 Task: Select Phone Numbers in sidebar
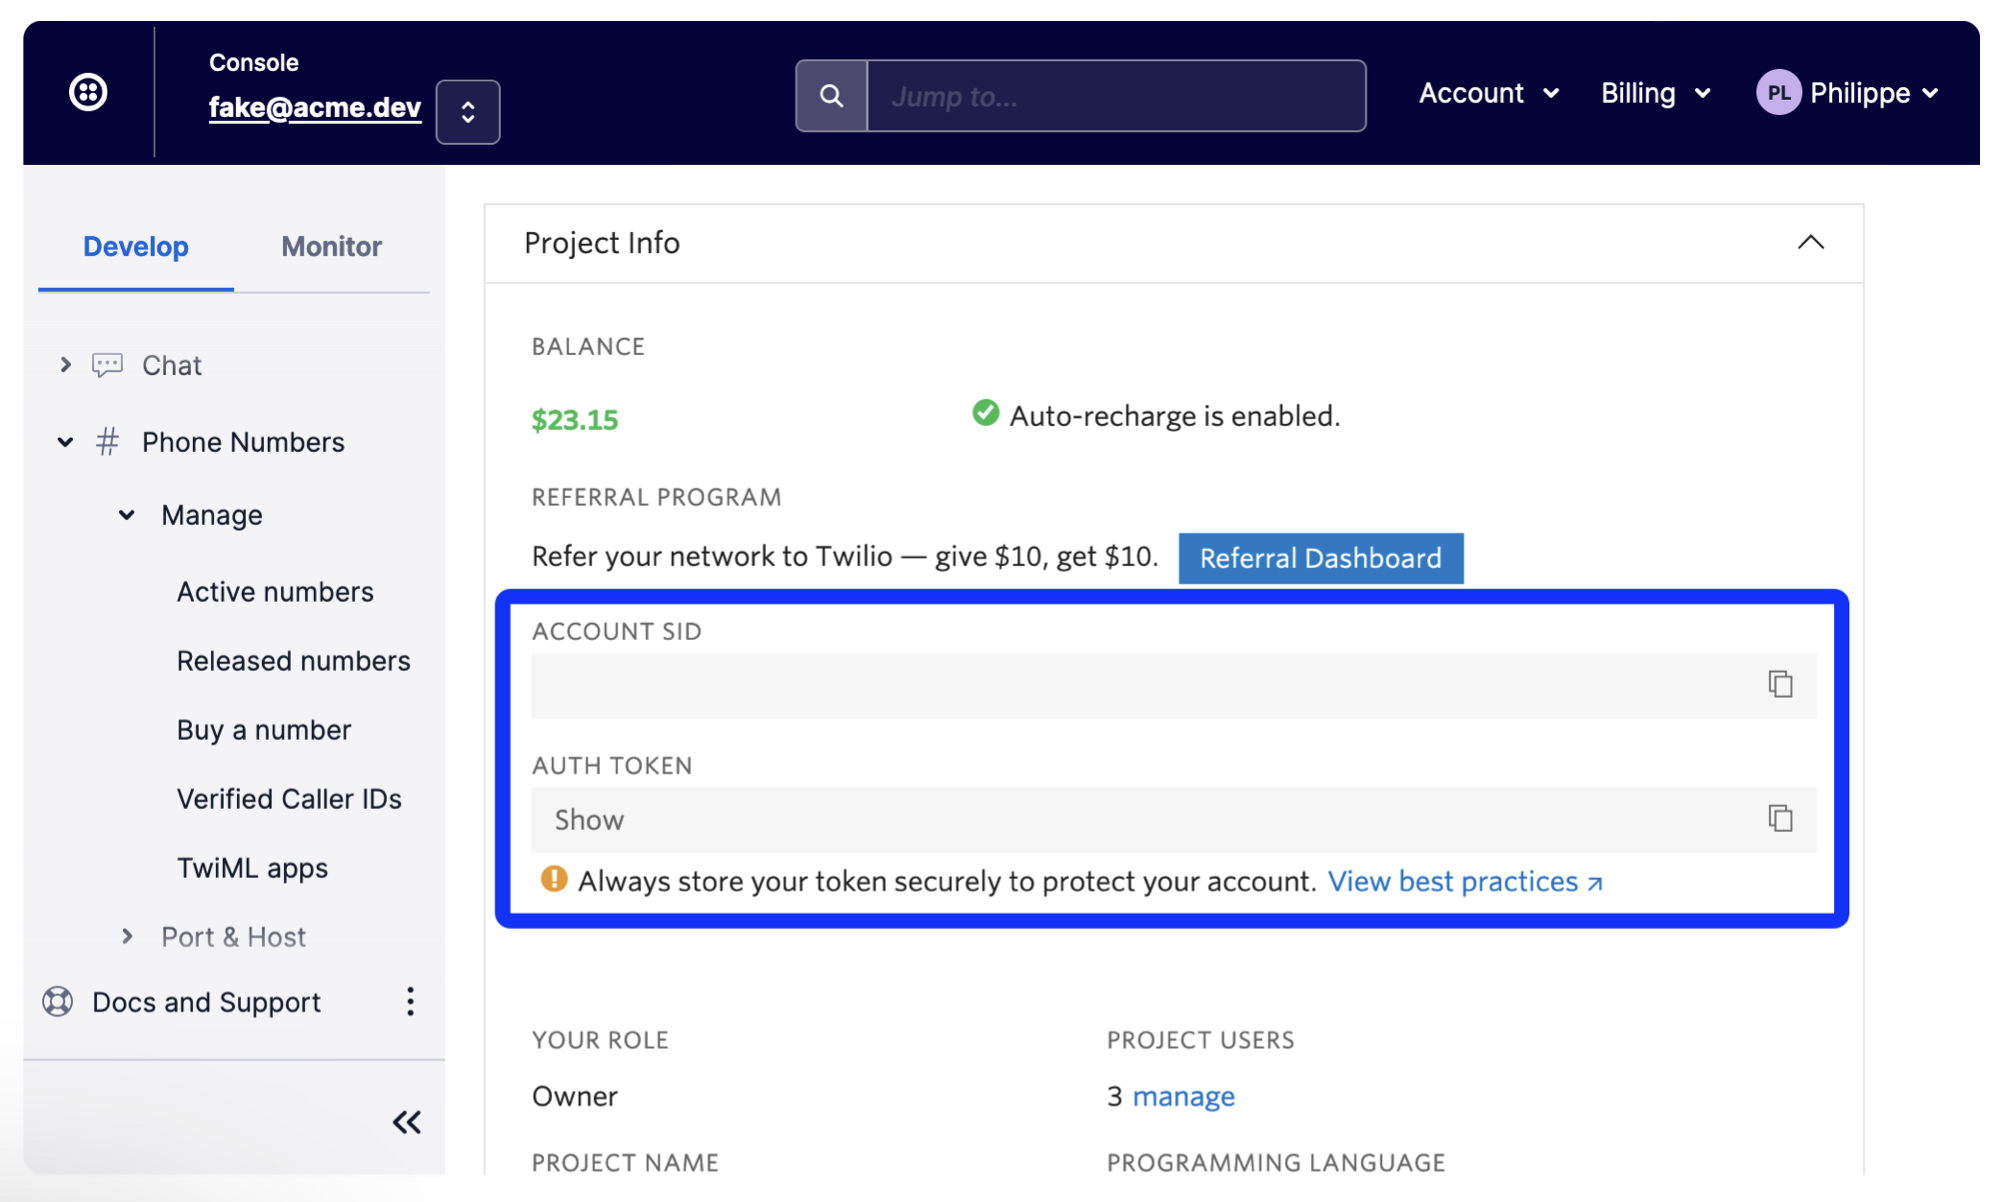point(243,442)
